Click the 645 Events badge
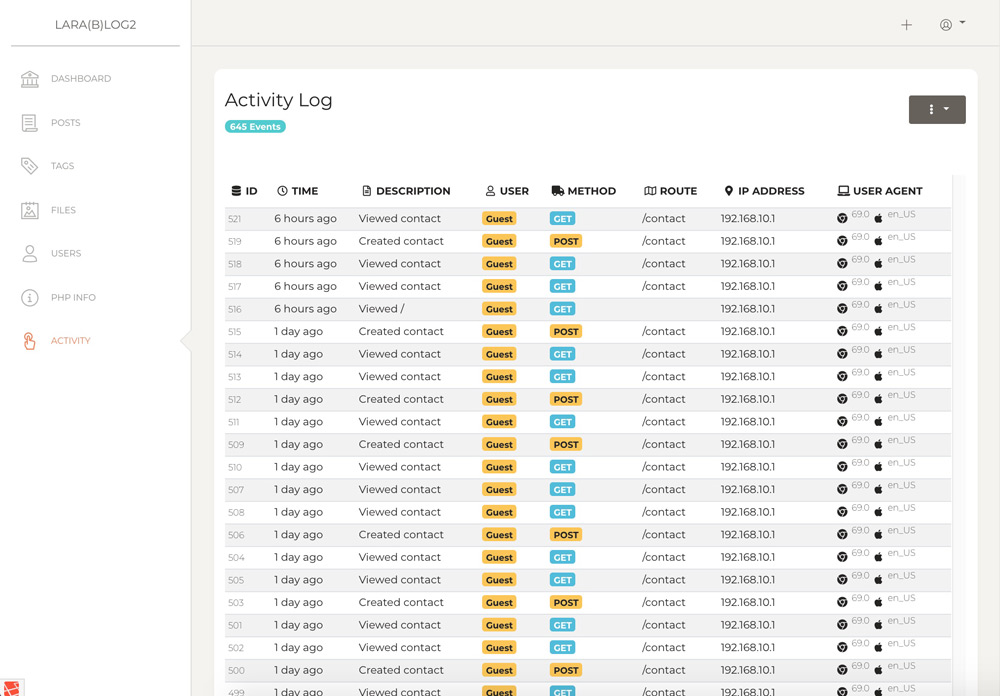 [x=254, y=126]
